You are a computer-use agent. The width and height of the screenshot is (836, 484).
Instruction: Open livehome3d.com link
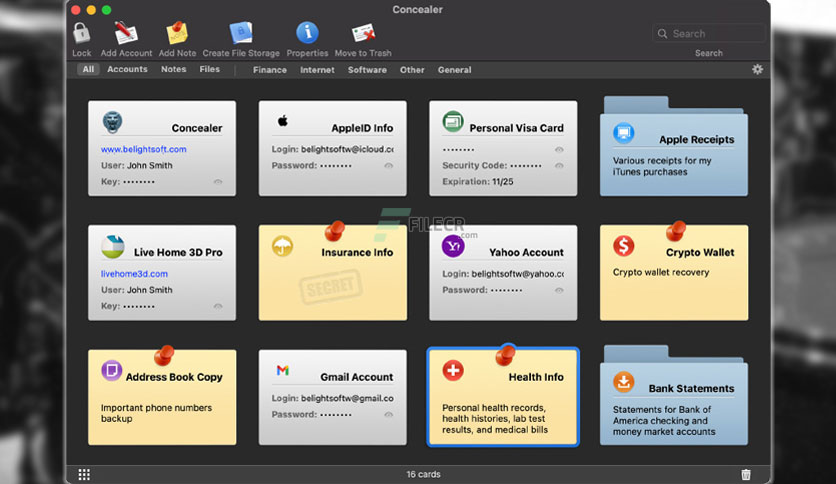coord(134,273)
